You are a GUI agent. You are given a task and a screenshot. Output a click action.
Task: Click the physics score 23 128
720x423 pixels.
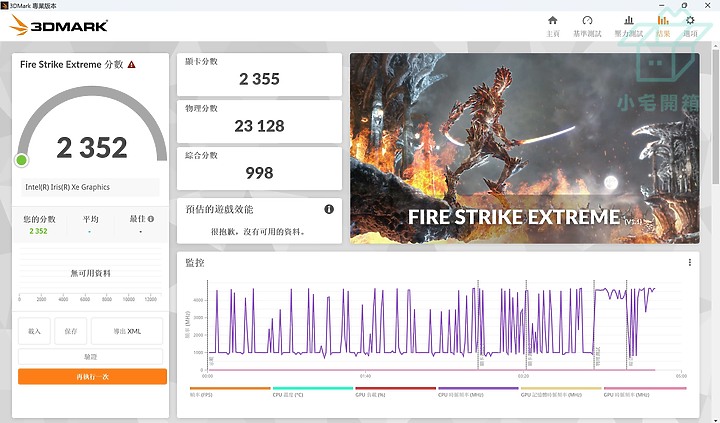point(259,126)
